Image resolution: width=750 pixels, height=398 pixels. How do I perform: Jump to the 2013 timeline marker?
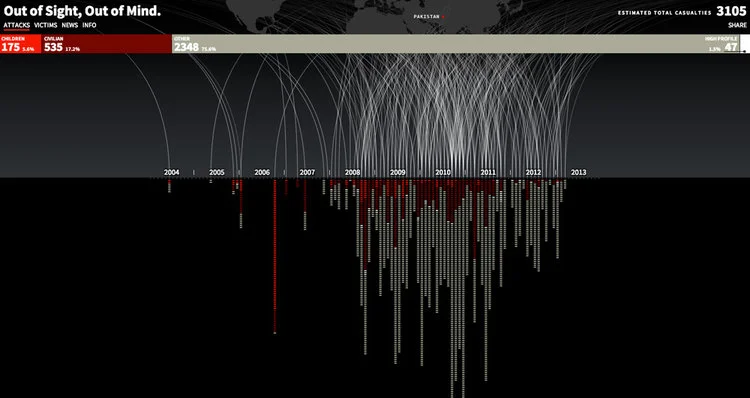click(578, 172)
